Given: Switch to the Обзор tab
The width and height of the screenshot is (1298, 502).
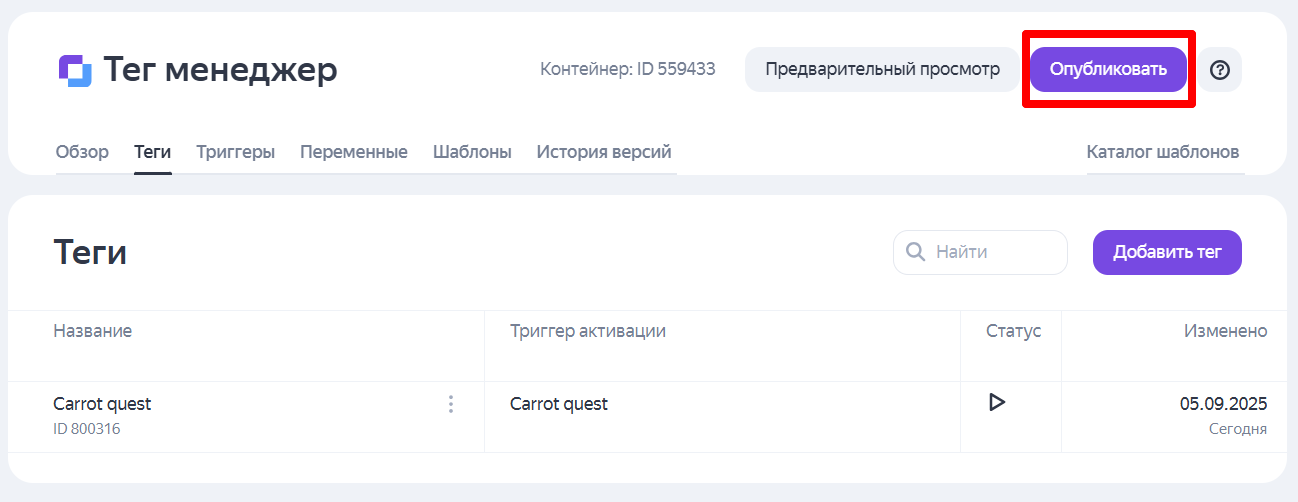Looking at the screenshot, I should pyautogui.click(x=82, y=152).
